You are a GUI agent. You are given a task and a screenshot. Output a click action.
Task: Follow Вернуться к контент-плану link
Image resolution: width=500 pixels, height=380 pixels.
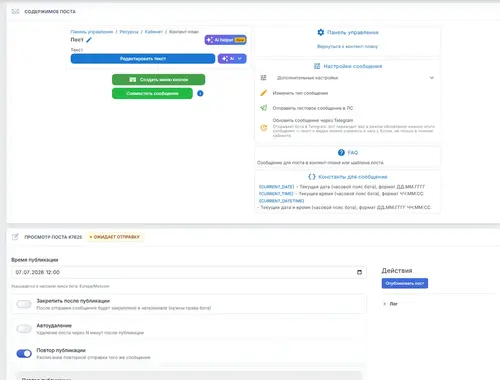click(347, 46)
